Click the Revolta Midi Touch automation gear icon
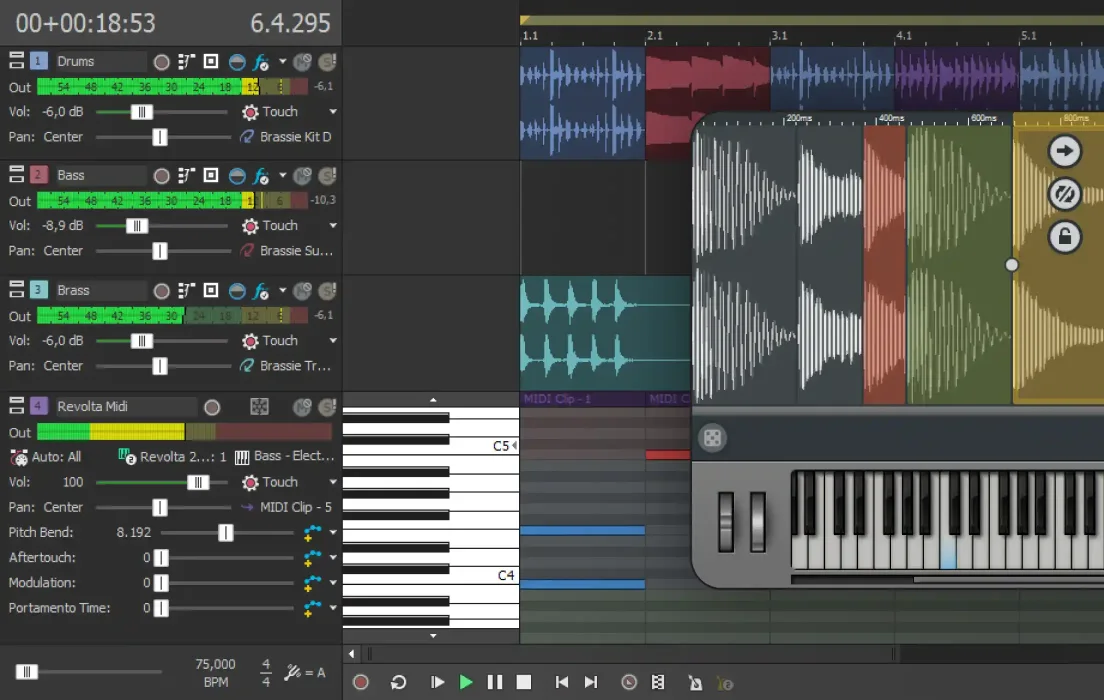The width and height of the screenshot is (1104, 700). 250,482
